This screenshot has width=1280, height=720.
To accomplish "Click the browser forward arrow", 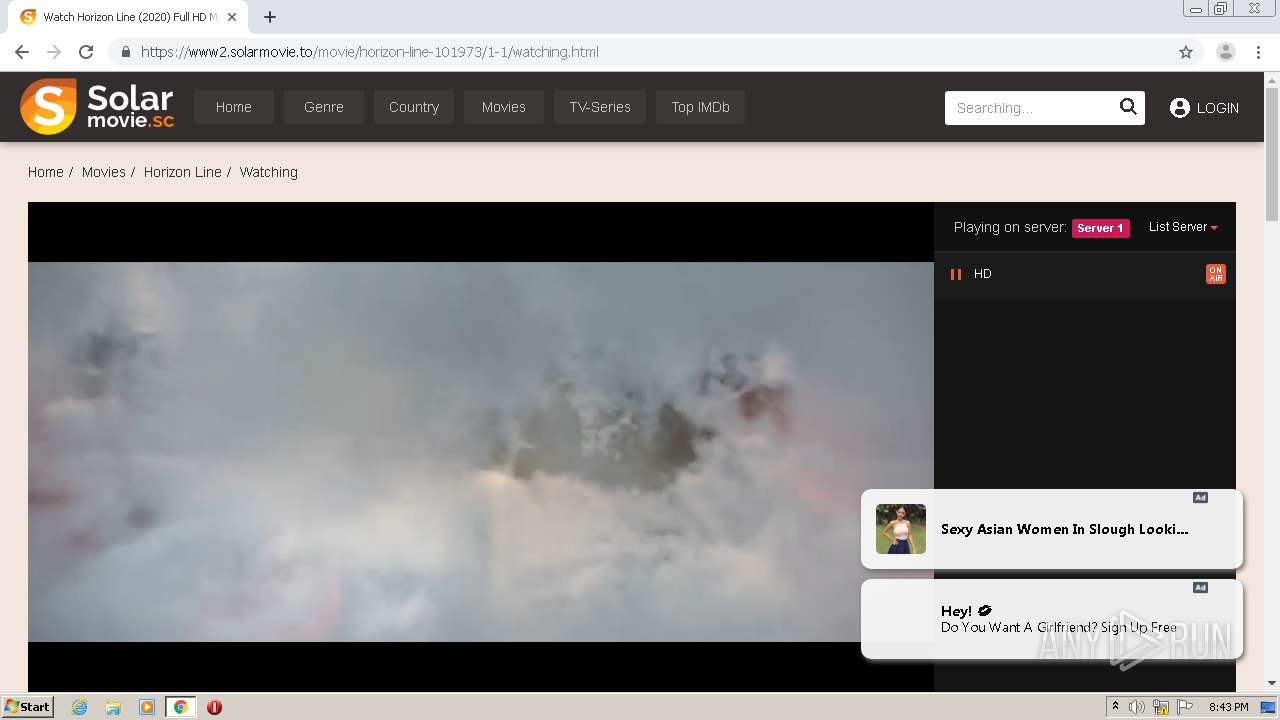I will coord(54,52).
